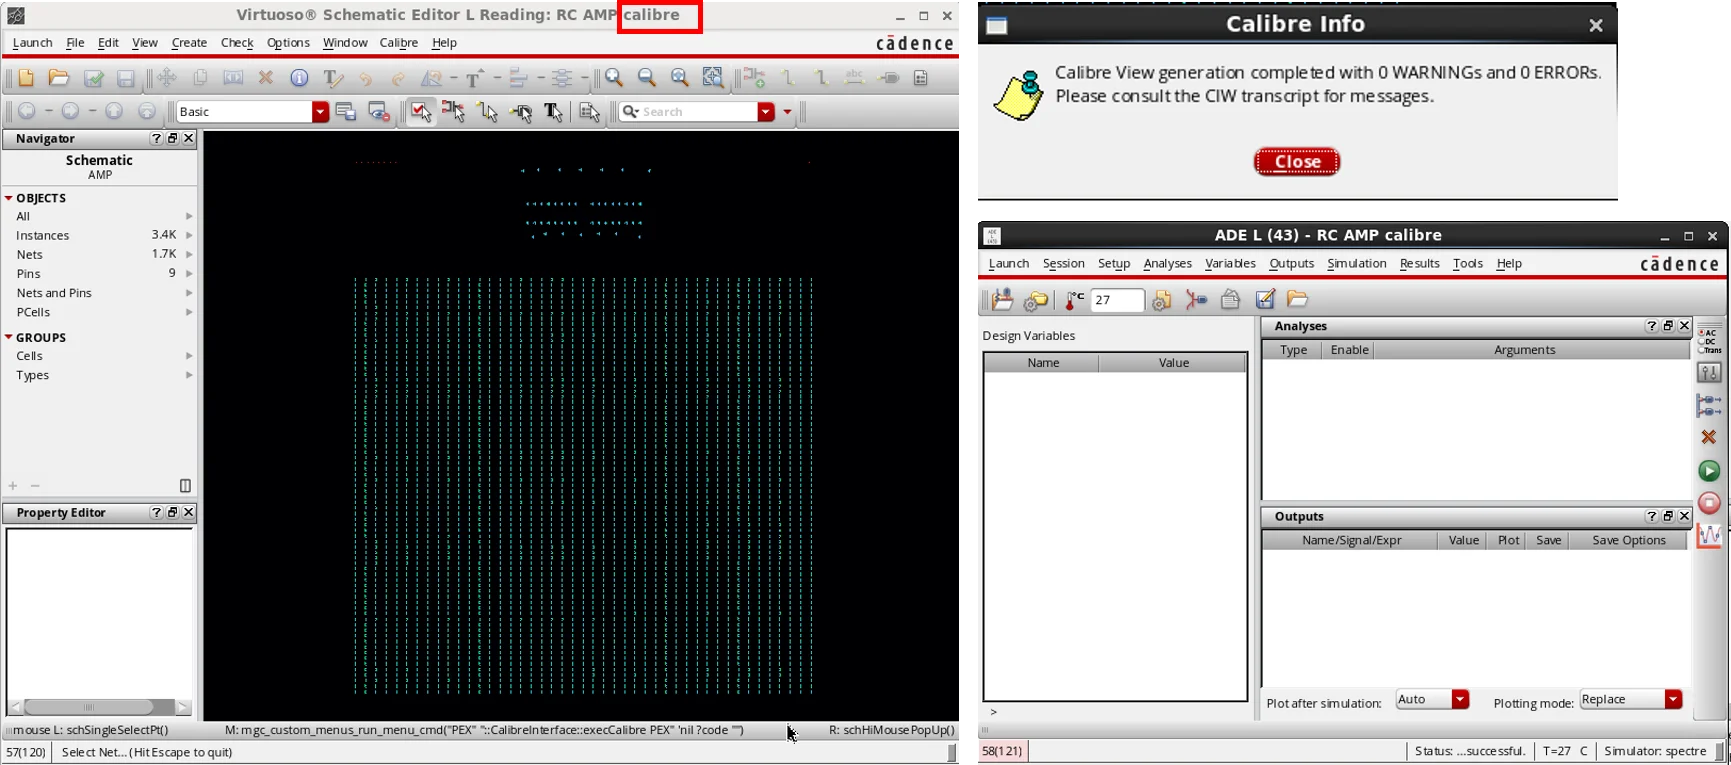Click the red Stop Simulation button
This screenshot has height=765, width=1731.
(x=1709, y=503)
